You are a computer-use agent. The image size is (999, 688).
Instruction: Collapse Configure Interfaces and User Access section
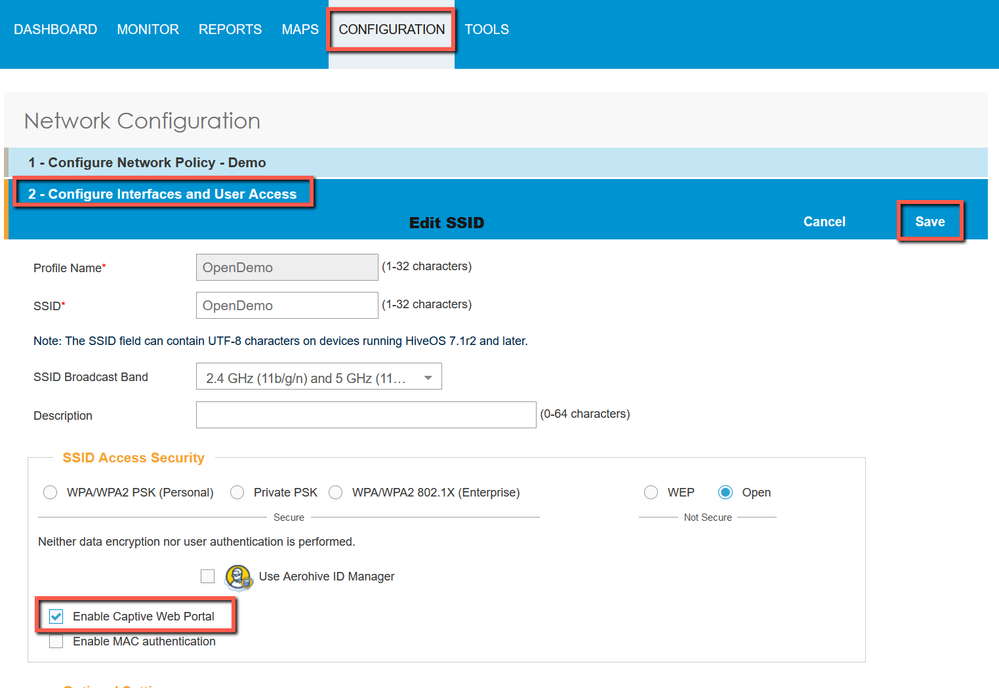[162, 194]
